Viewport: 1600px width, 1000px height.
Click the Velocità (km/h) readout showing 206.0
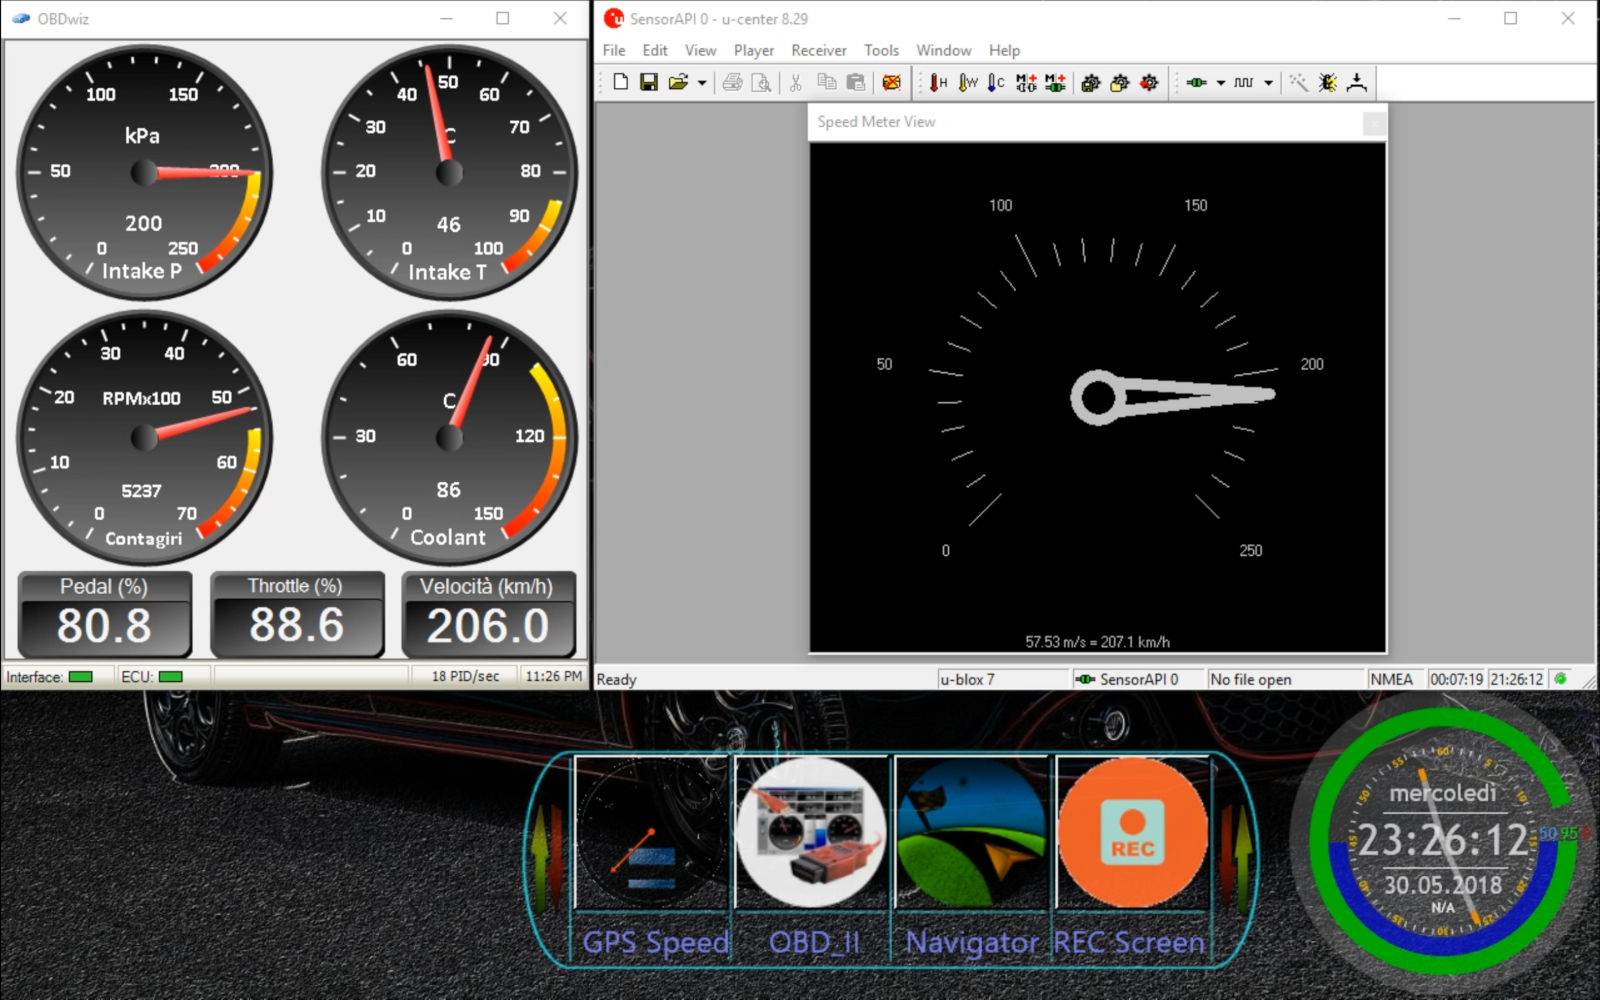488,613
